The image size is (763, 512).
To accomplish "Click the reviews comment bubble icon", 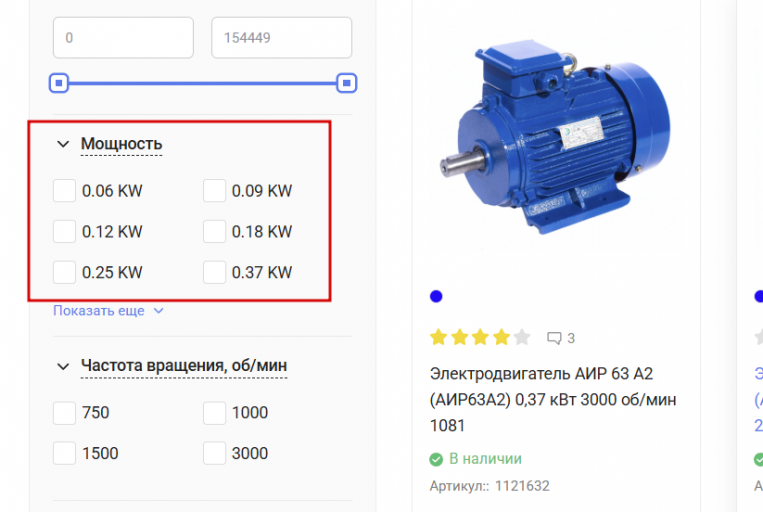I will (x=554, y=338).
